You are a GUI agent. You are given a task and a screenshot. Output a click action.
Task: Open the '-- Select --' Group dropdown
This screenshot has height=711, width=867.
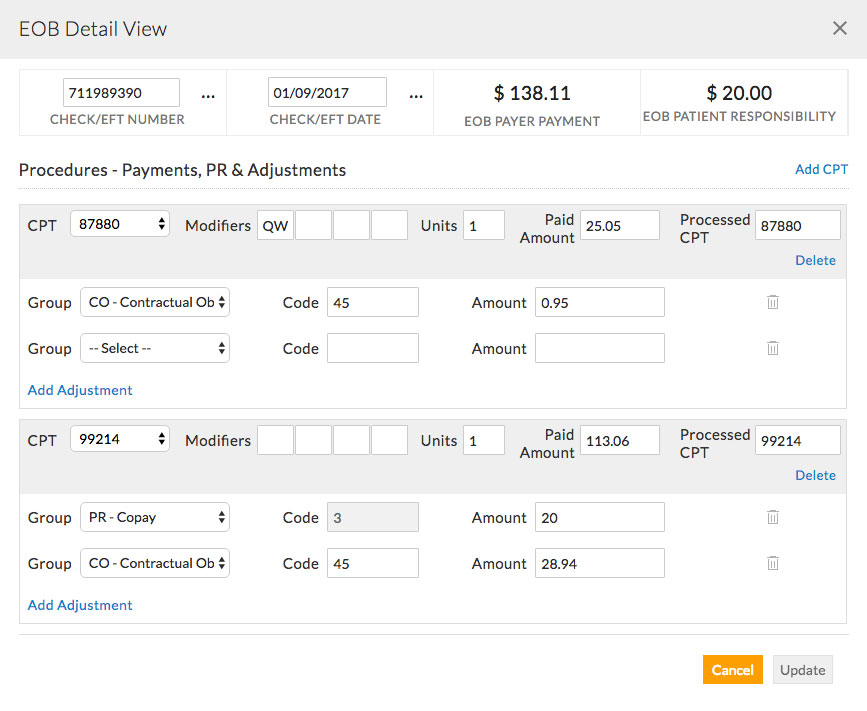pyautogui.click(x=155, y=349)
